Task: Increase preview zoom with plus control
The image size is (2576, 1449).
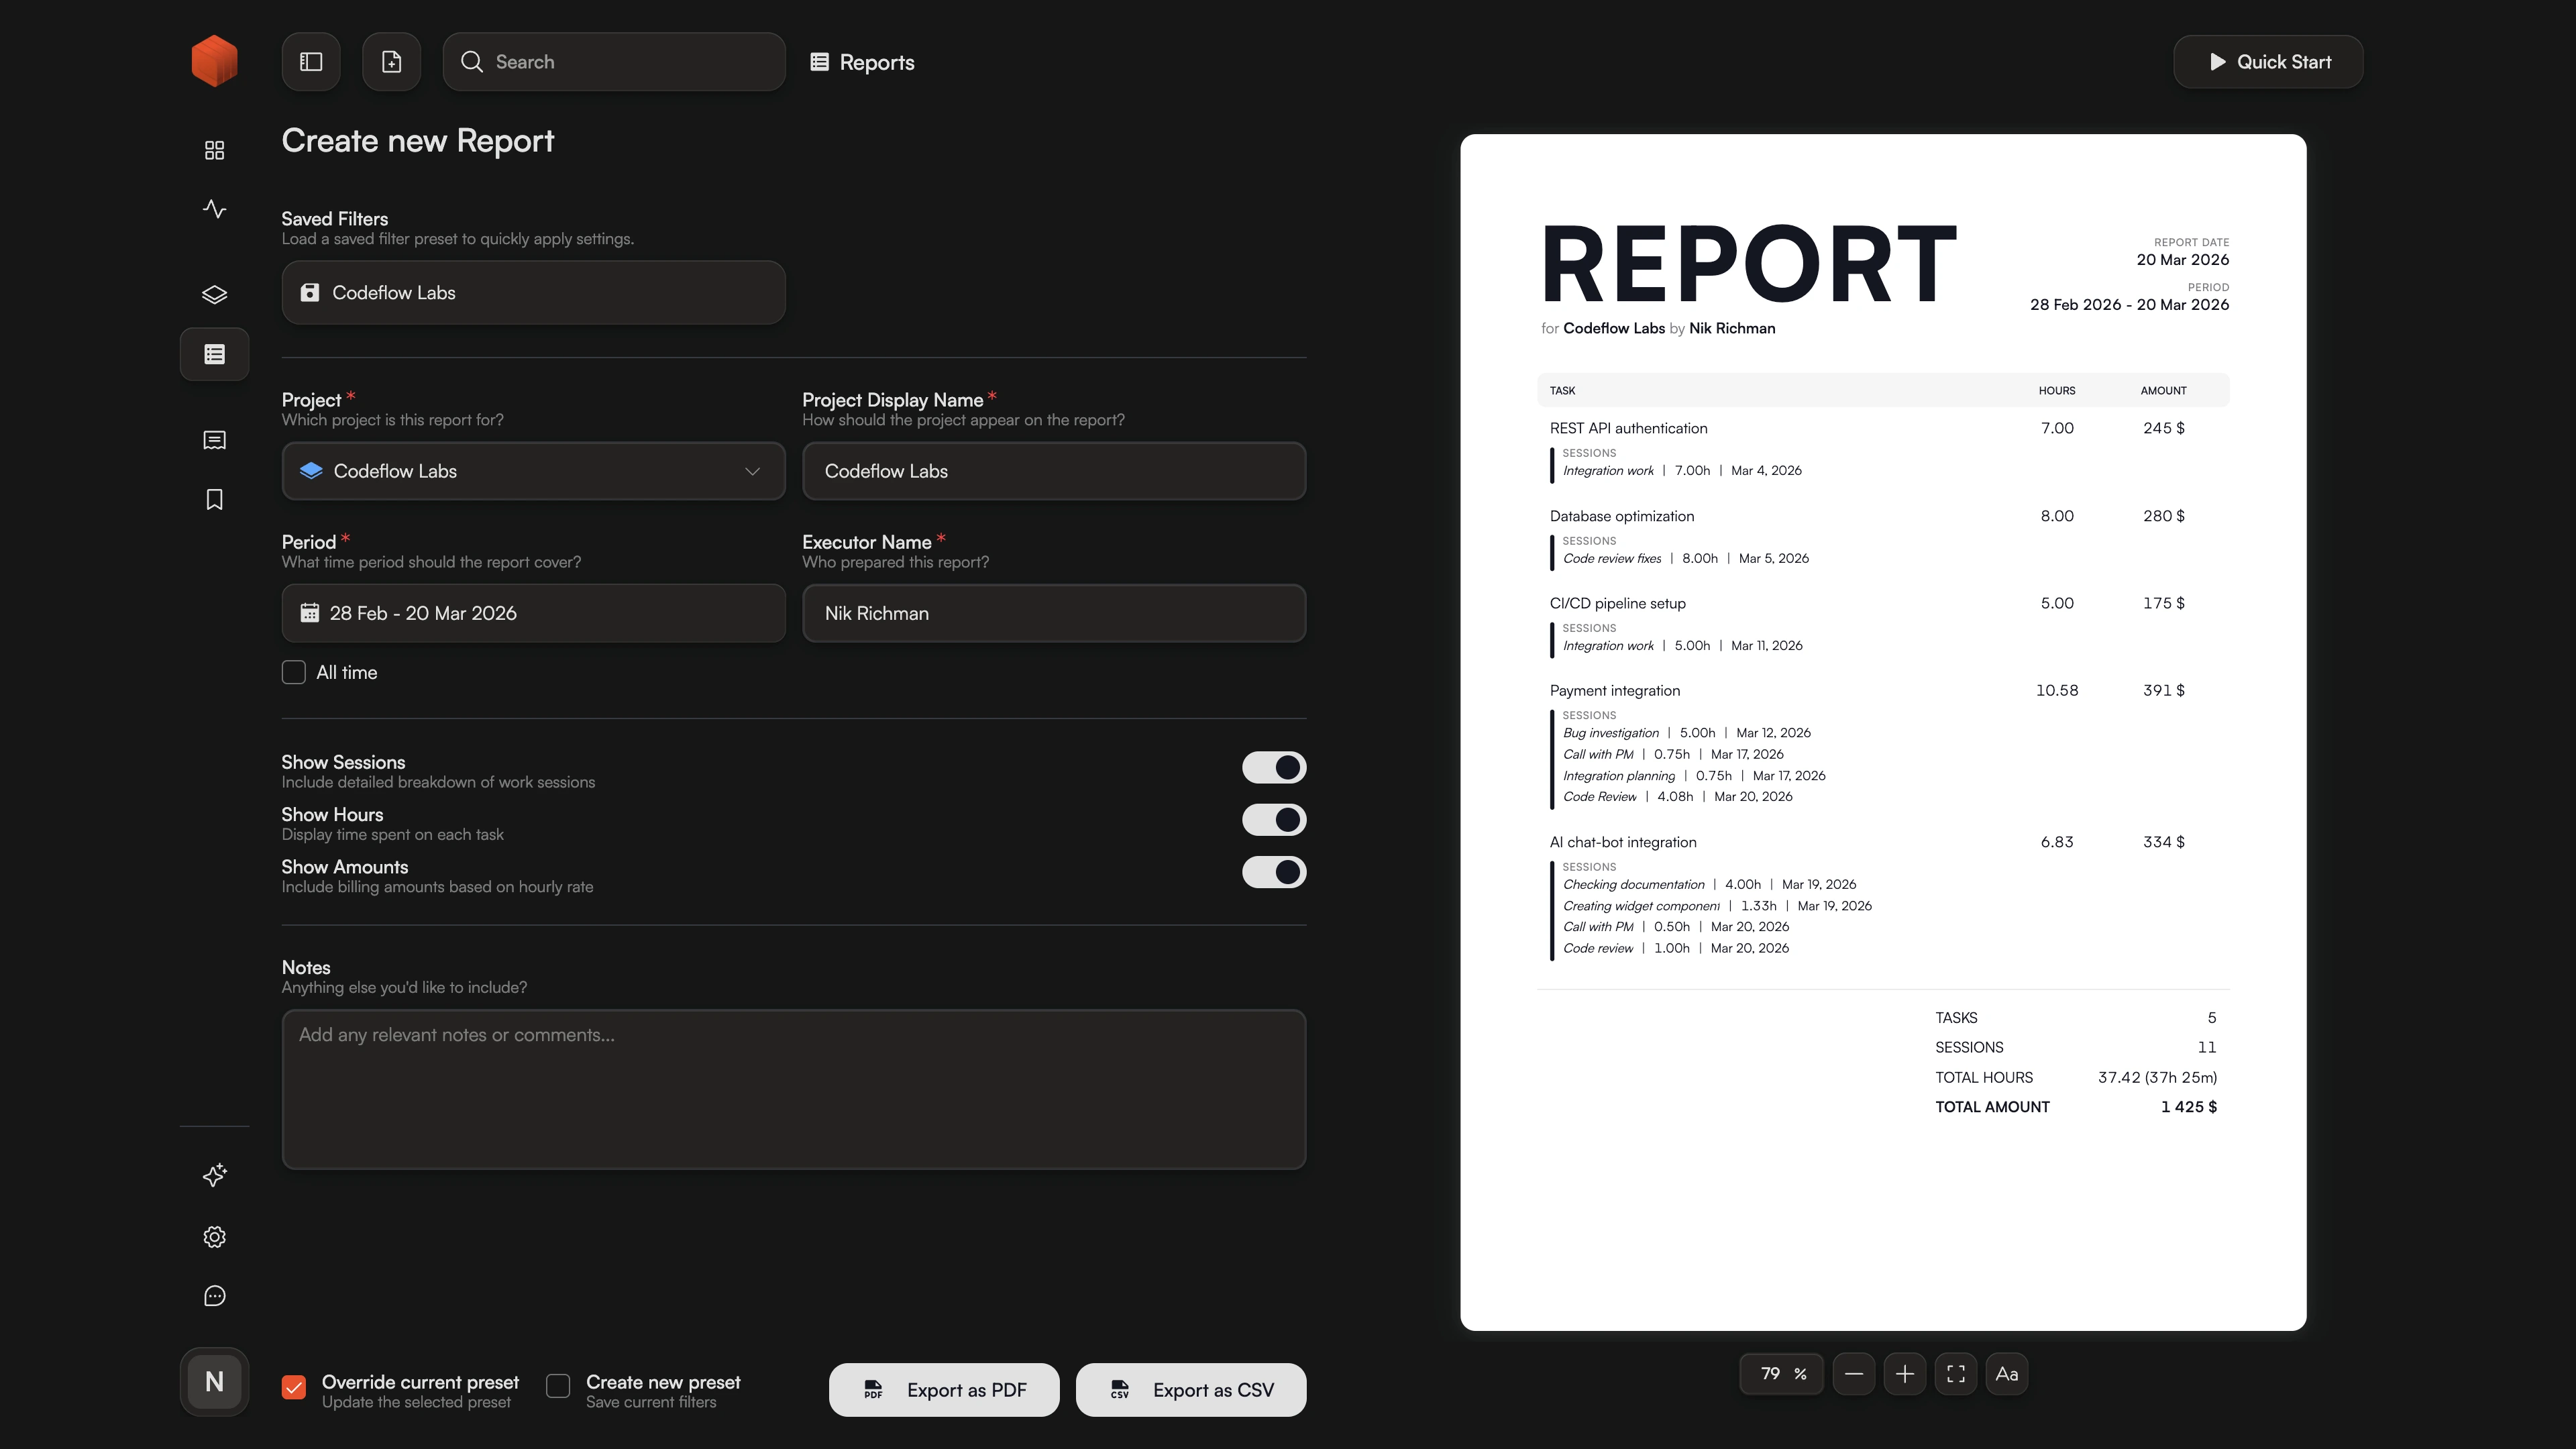Action: coord(1905,1373)
